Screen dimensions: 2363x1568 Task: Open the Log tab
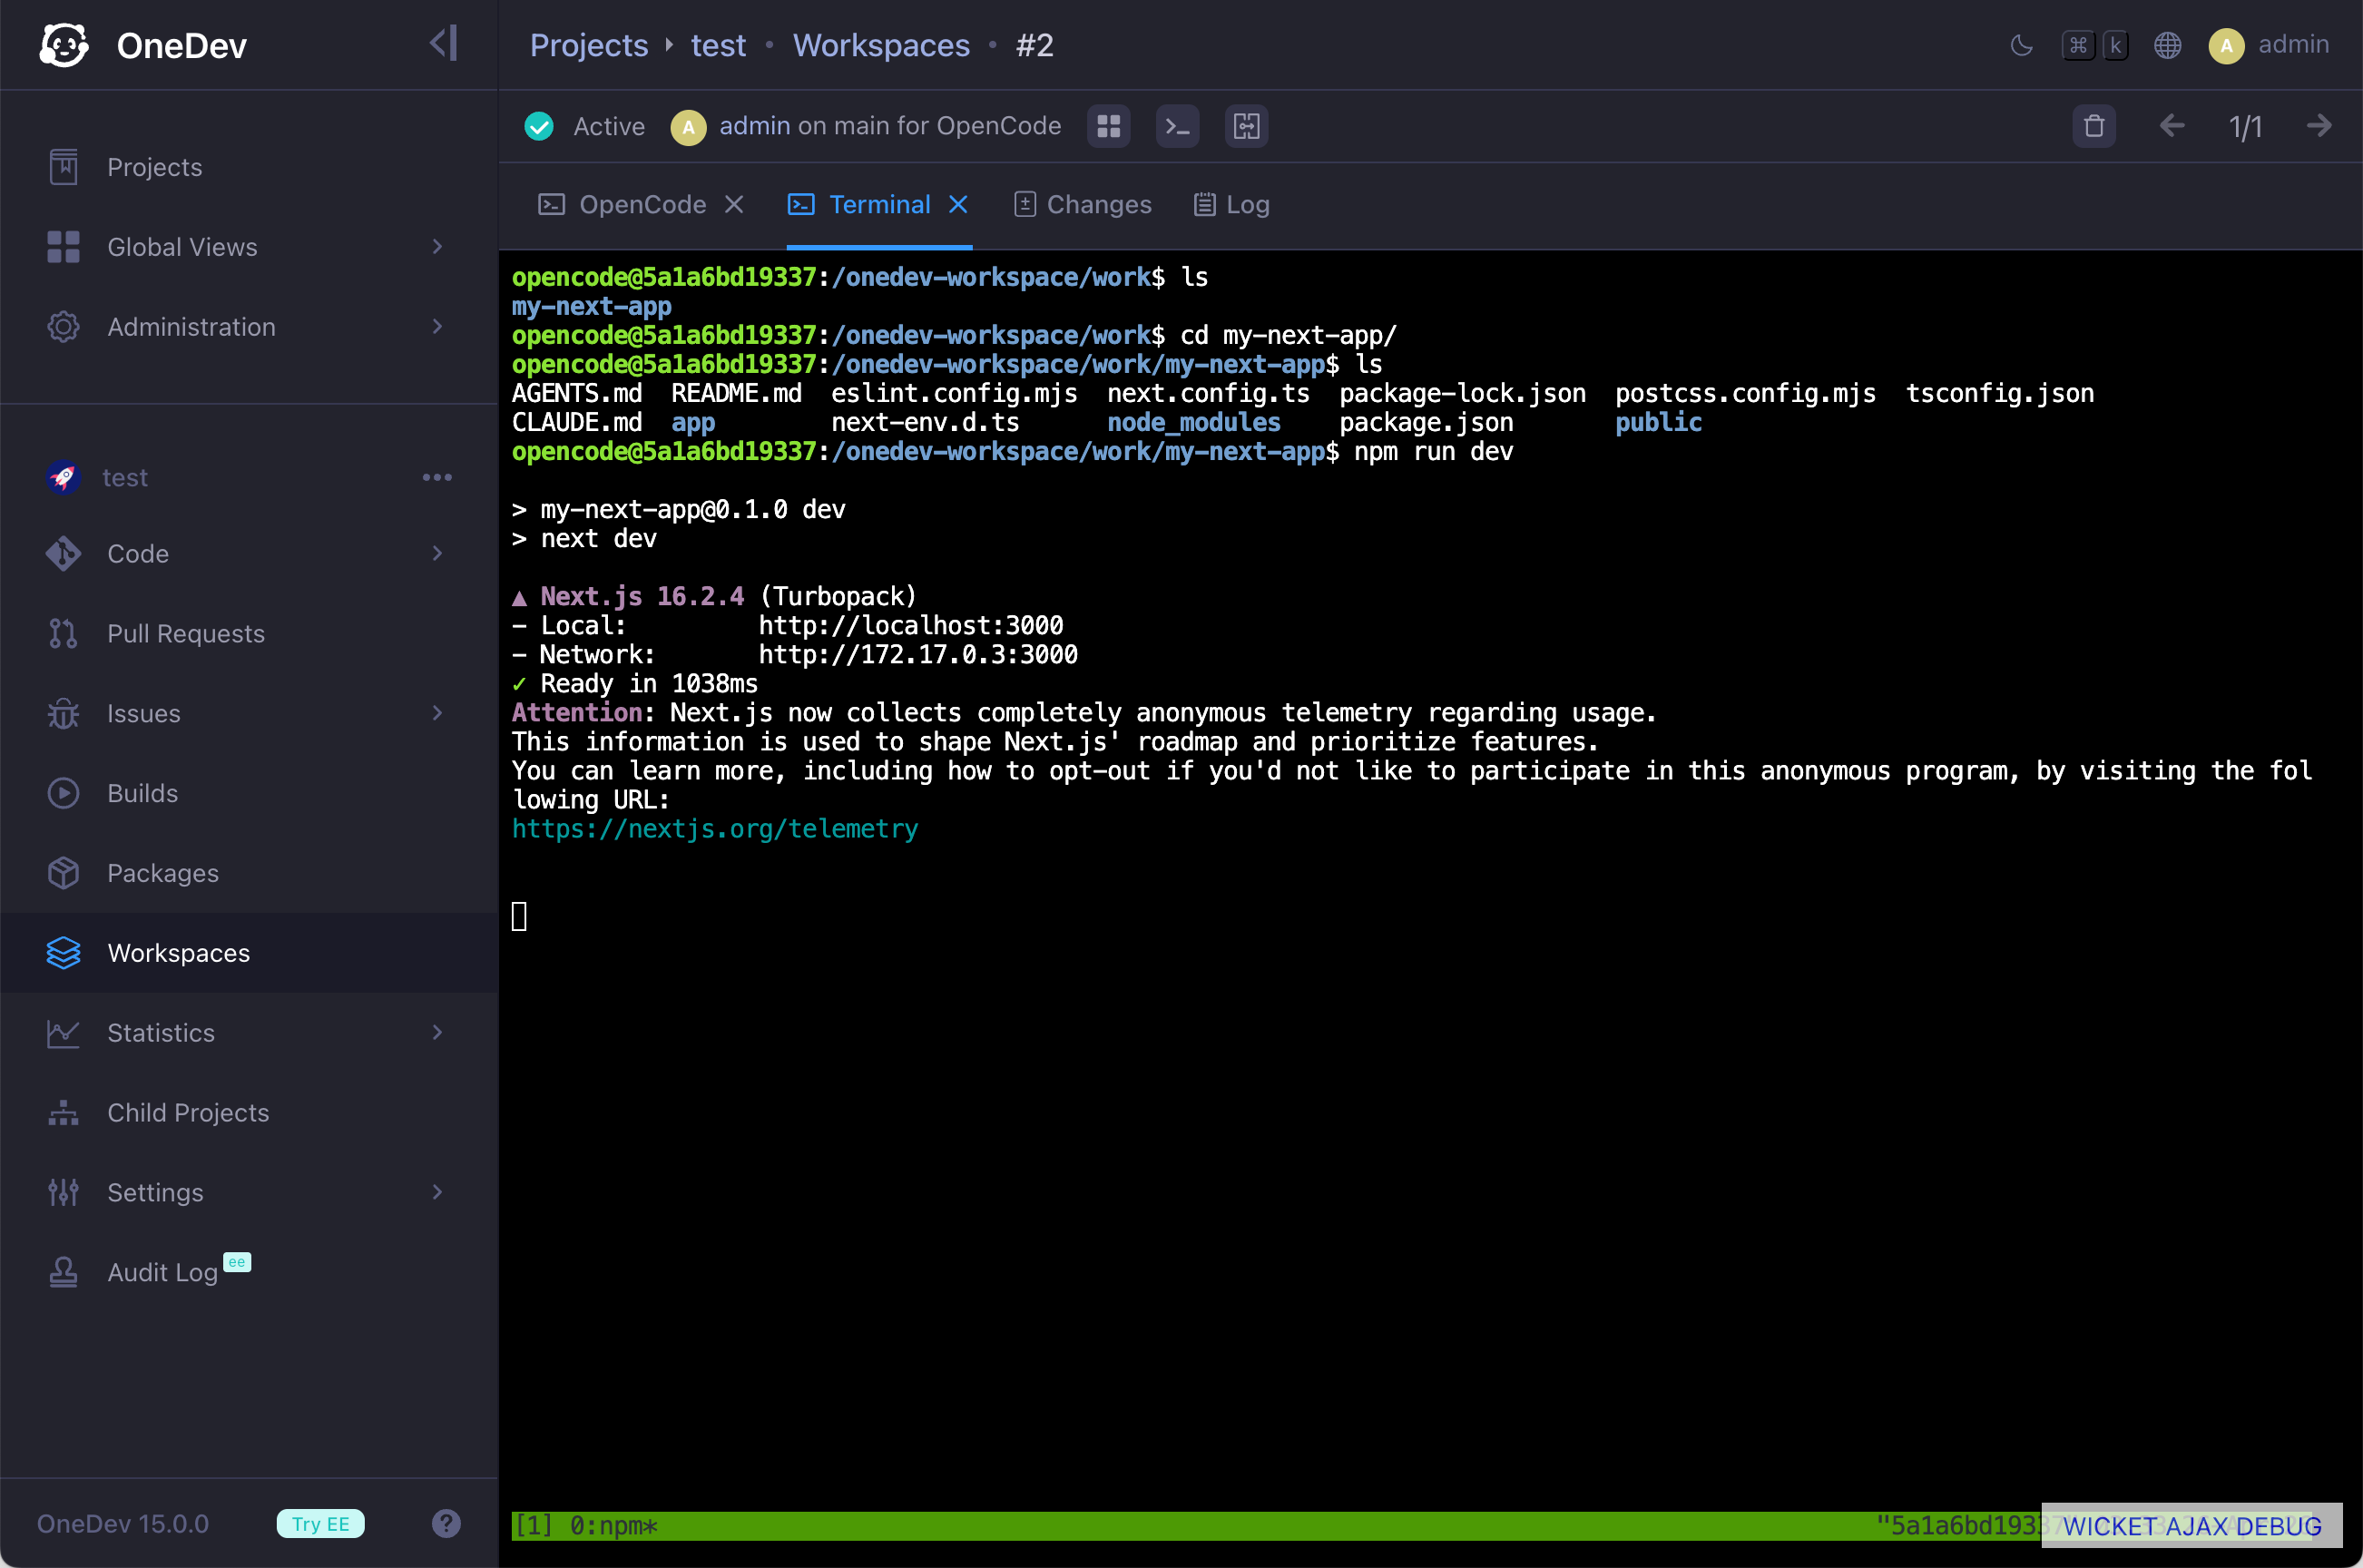(x=1232, y=204)
